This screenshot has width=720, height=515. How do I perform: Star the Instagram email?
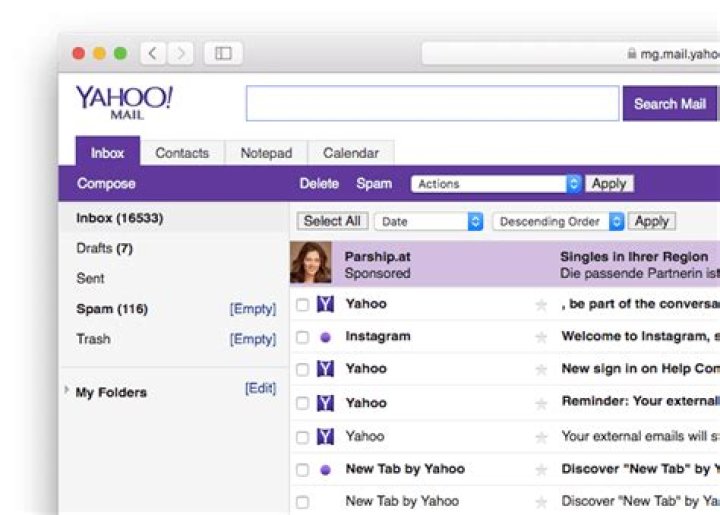click(x=541, y=337)
